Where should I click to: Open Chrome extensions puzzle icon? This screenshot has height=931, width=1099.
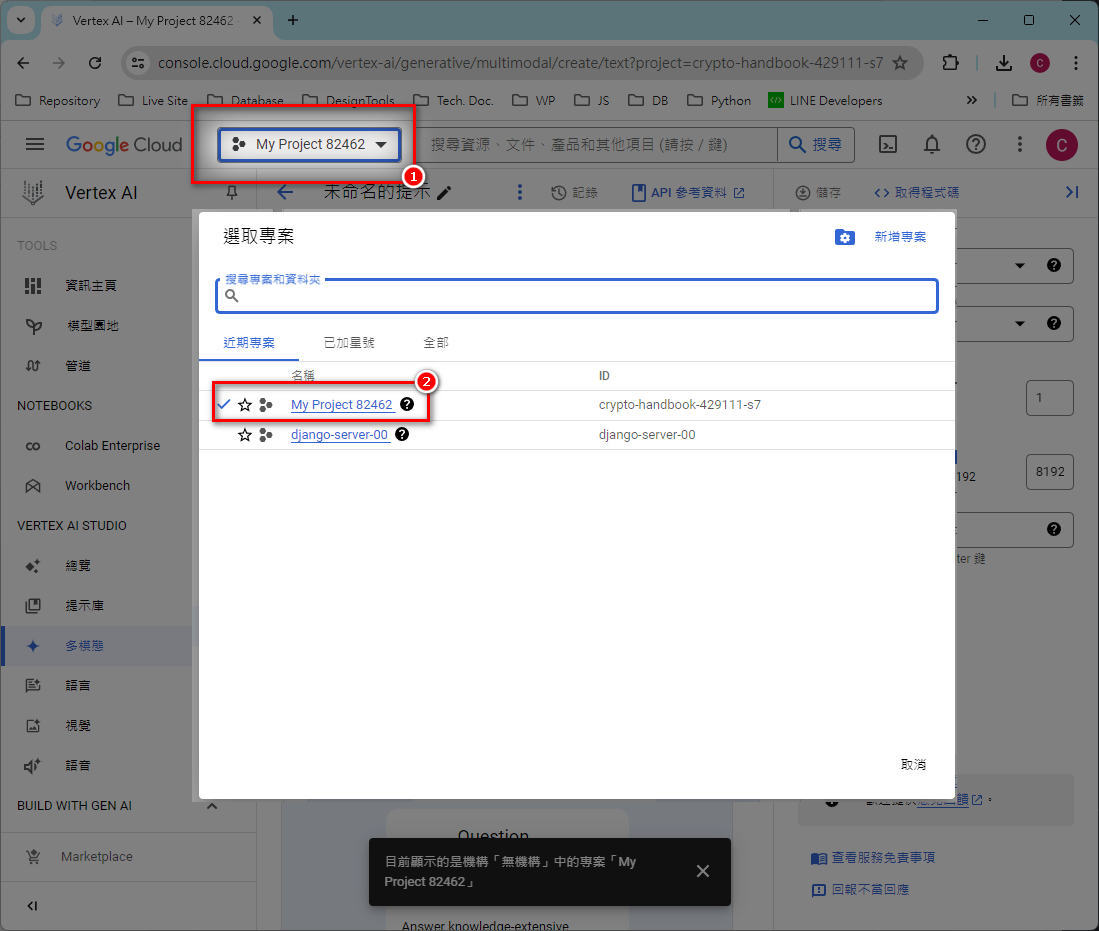950,63
